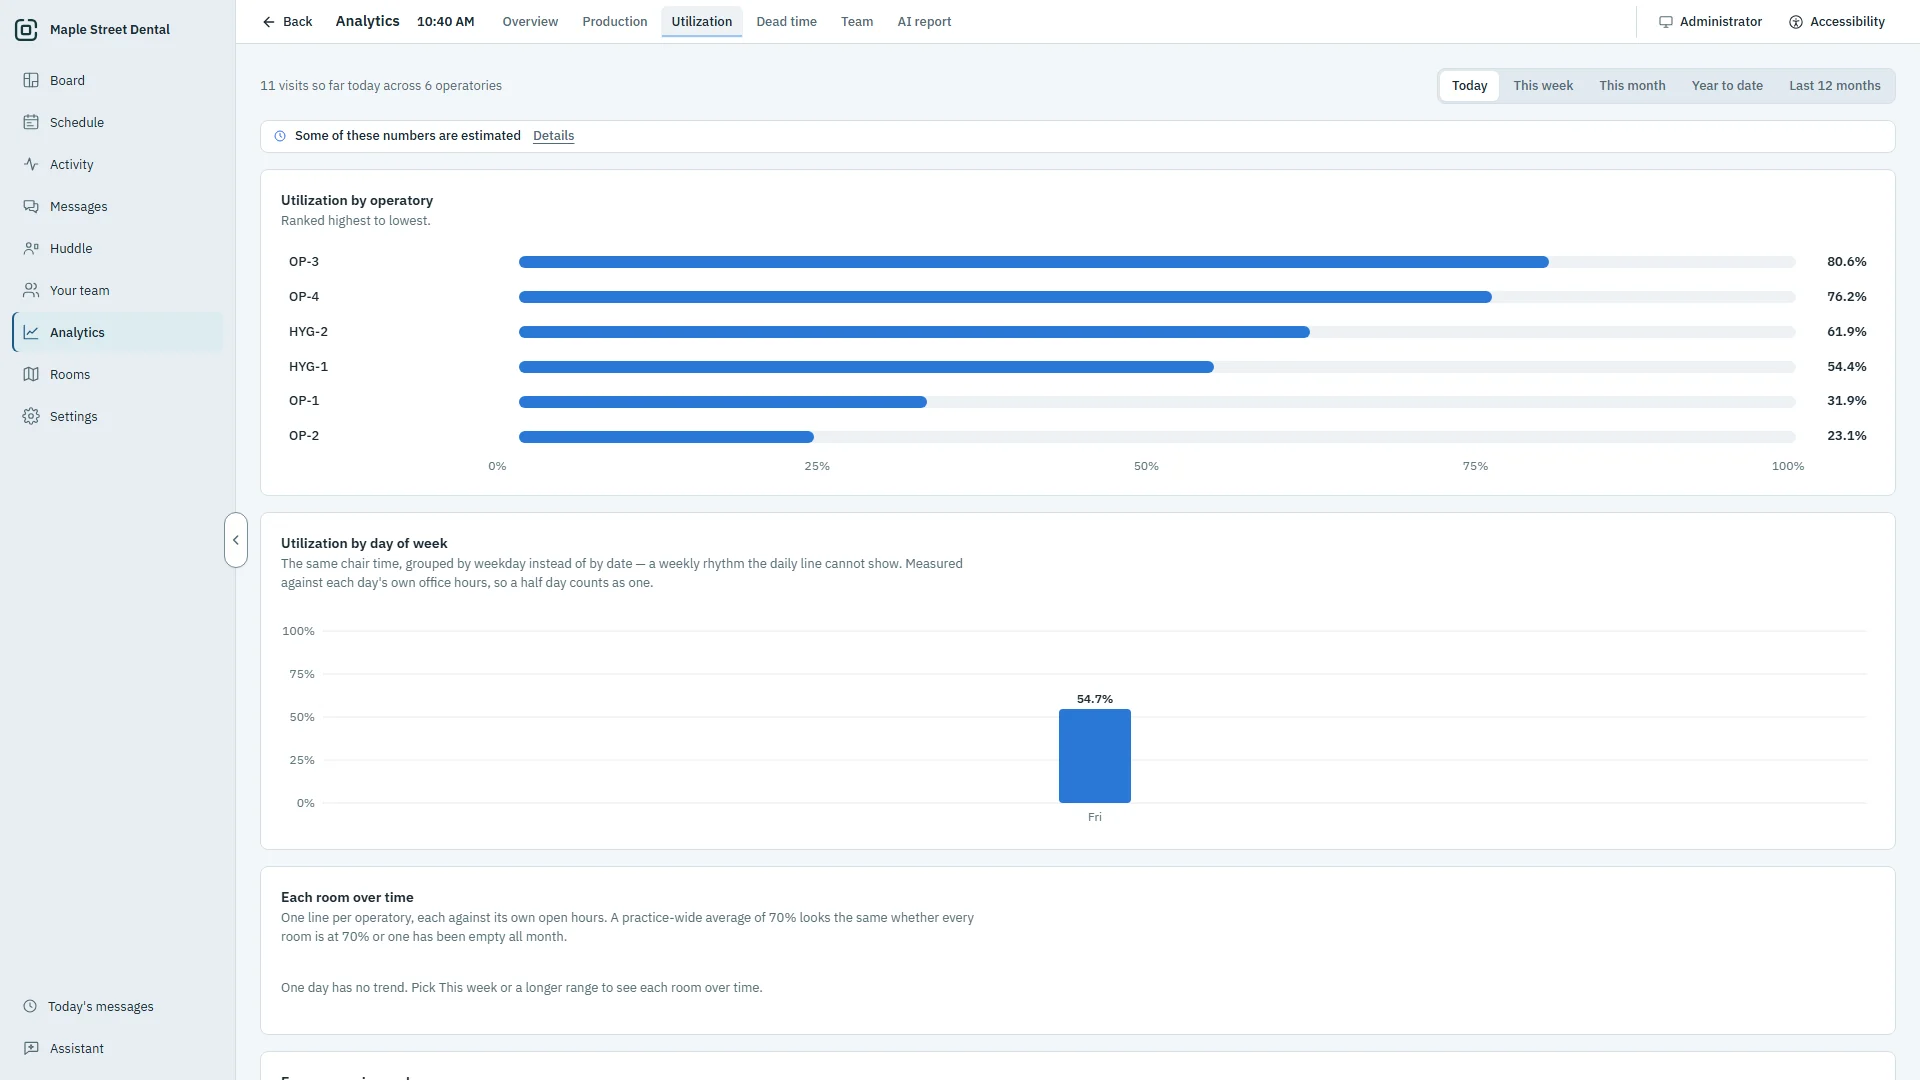
Task: Open the Administrator view switcher
Action: pos(1710,22)
